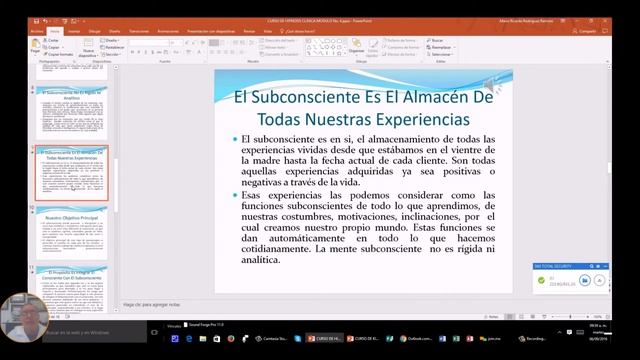640x360 pixels.
Task: Switch to the Dibujar tab
Action: (95, 31)
